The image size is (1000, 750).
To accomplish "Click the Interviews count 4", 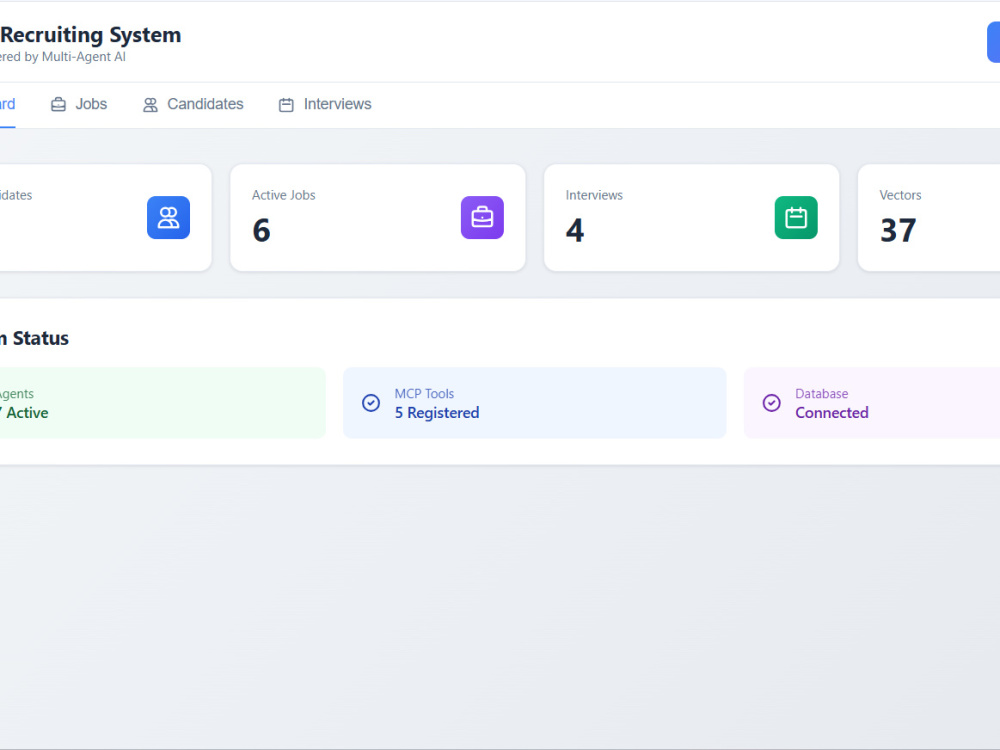I will pos(575,230).
